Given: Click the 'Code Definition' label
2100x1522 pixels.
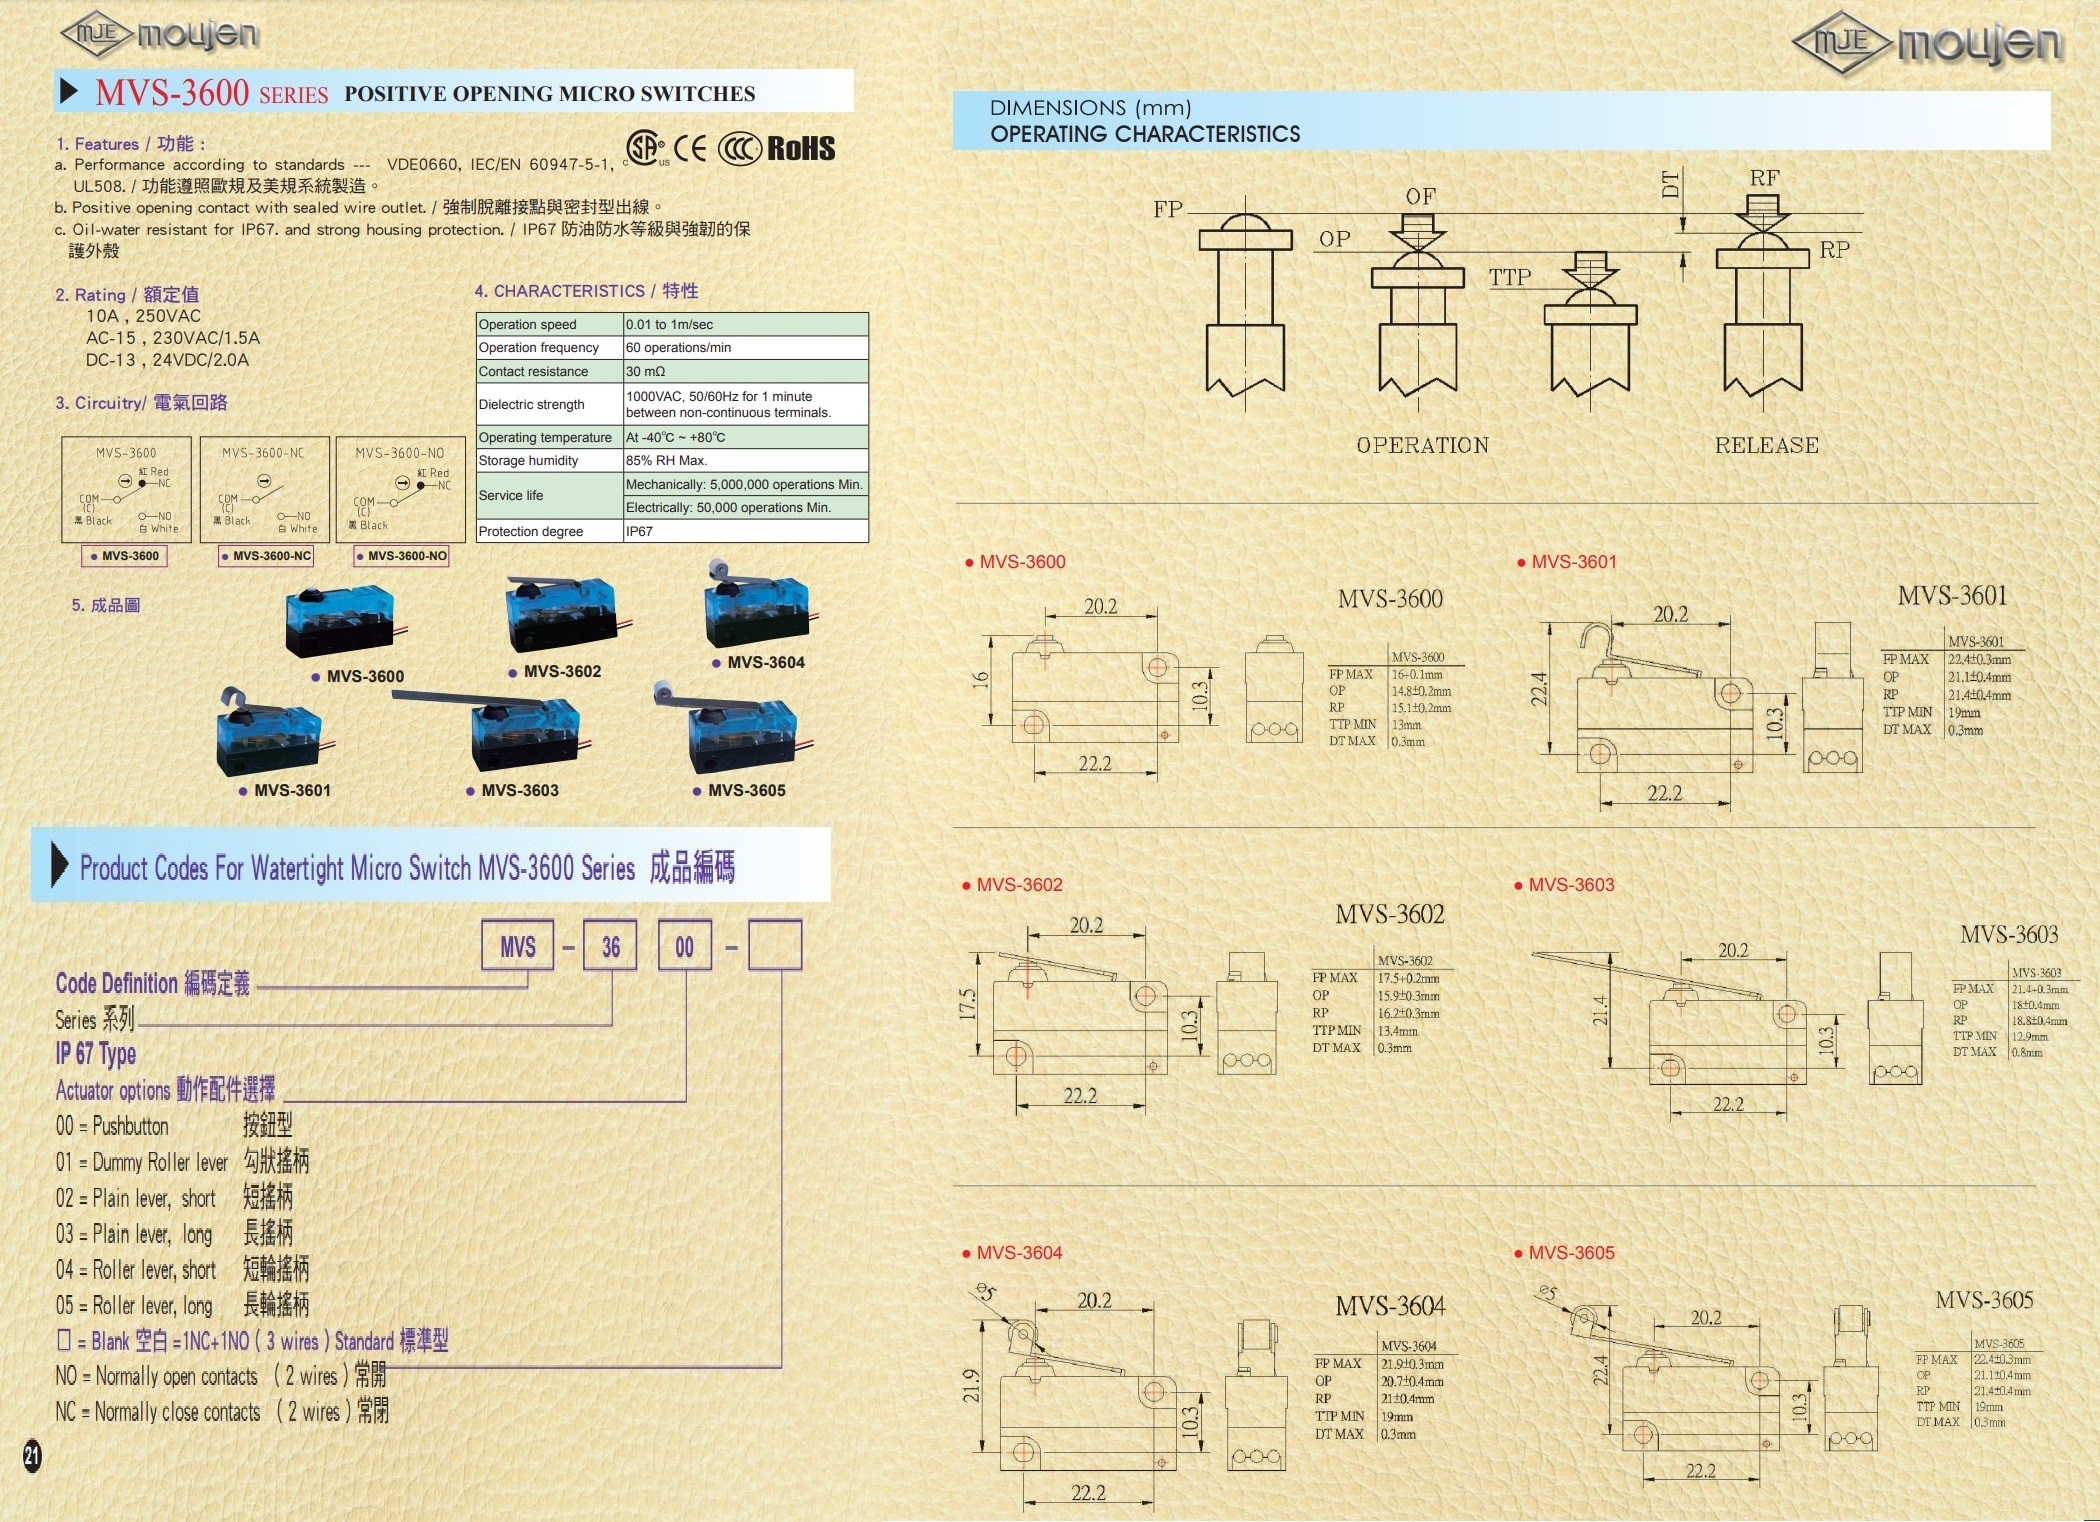Looking at the screenshot, I should coord(152,983).
